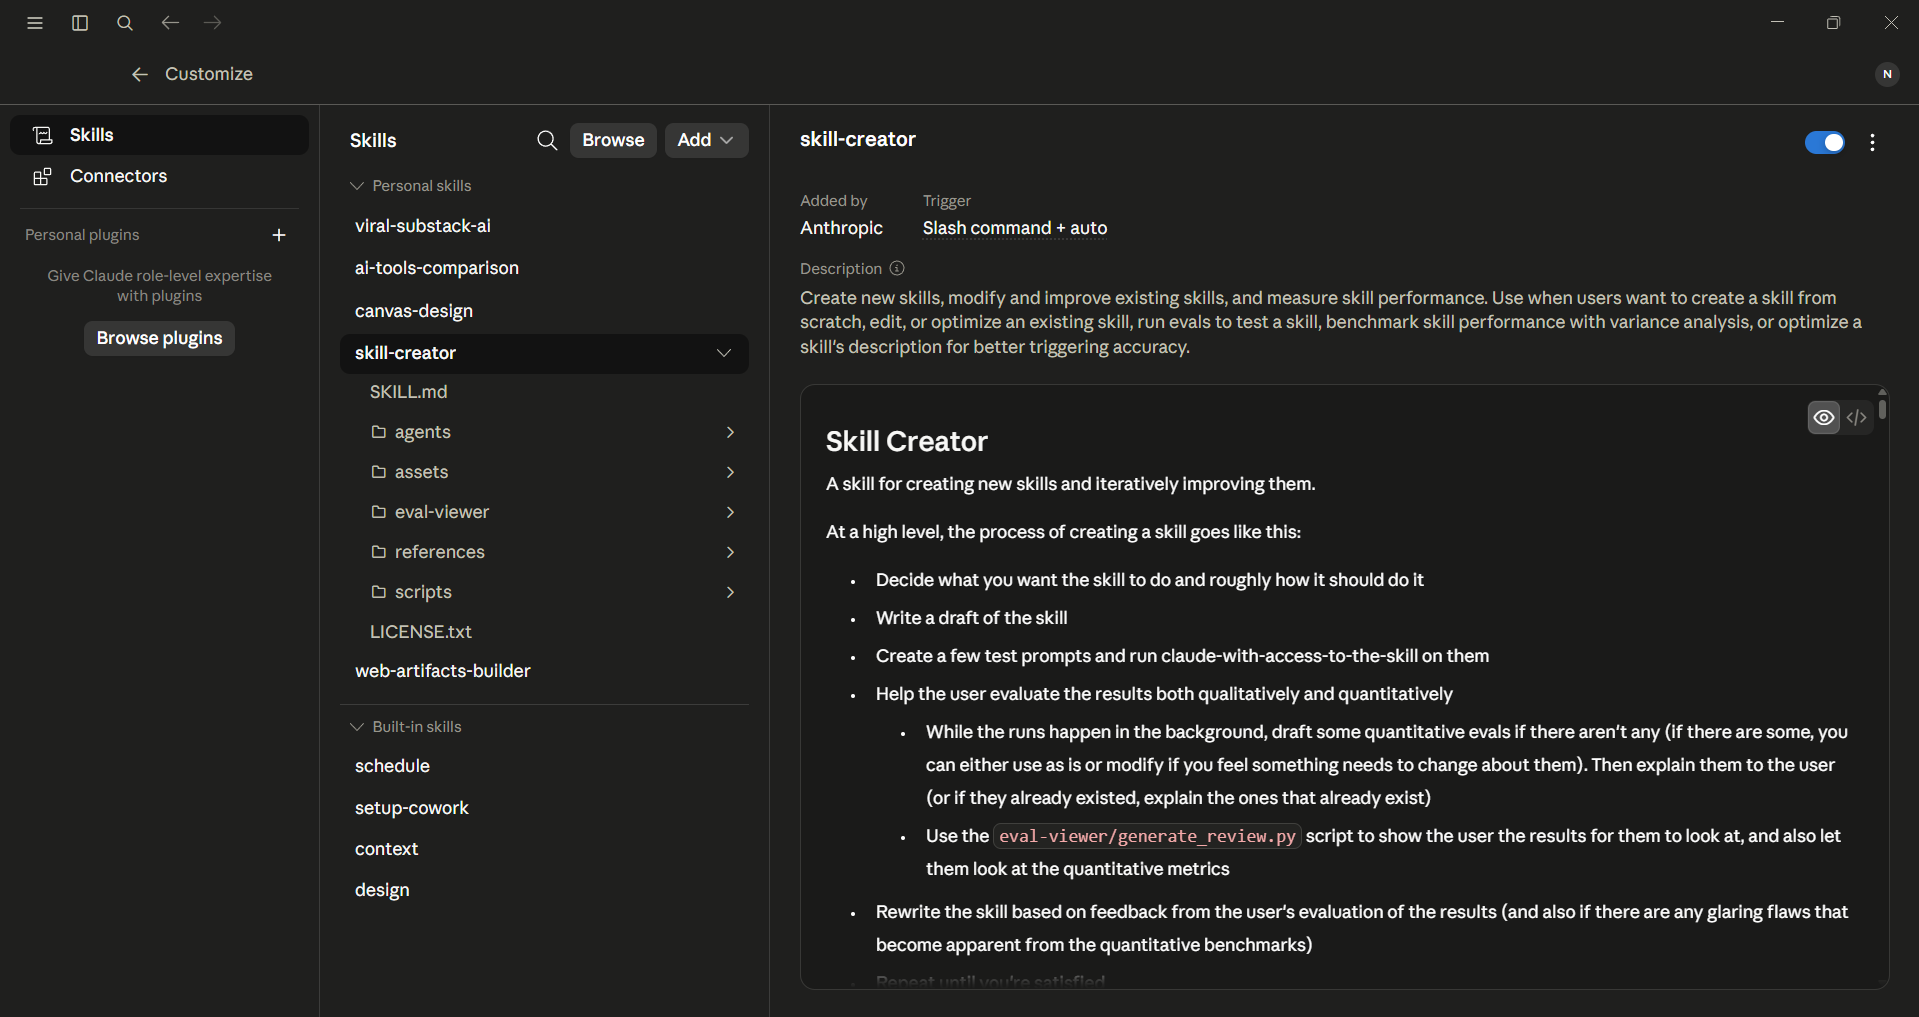Viewport: 1919px width, 1017px height.
Task: Search skills with magnifier icon
Action: click(547, 140)
